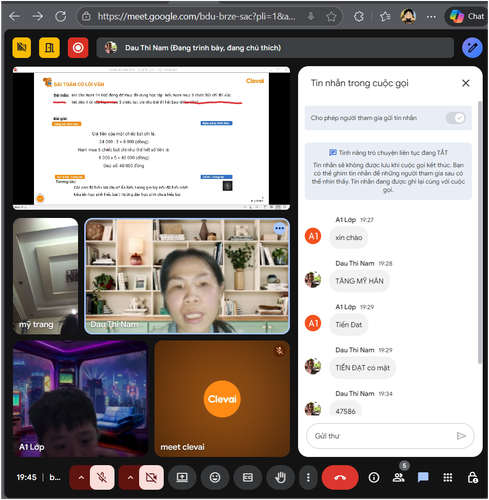
Task: Leave the call with red hang-up button
Action: point(340,477)
